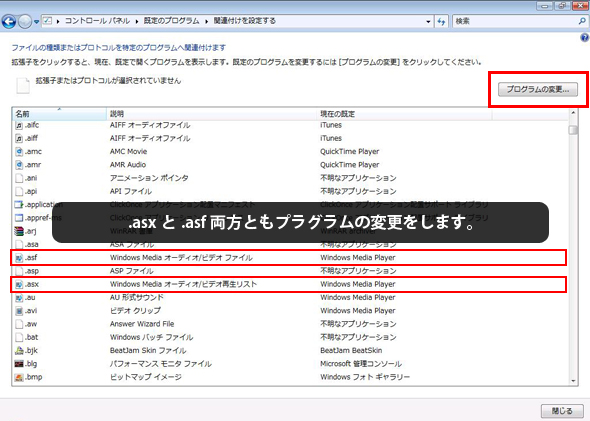
Task: Select the .amr QuickTime icon
Action: pos(19,165)
